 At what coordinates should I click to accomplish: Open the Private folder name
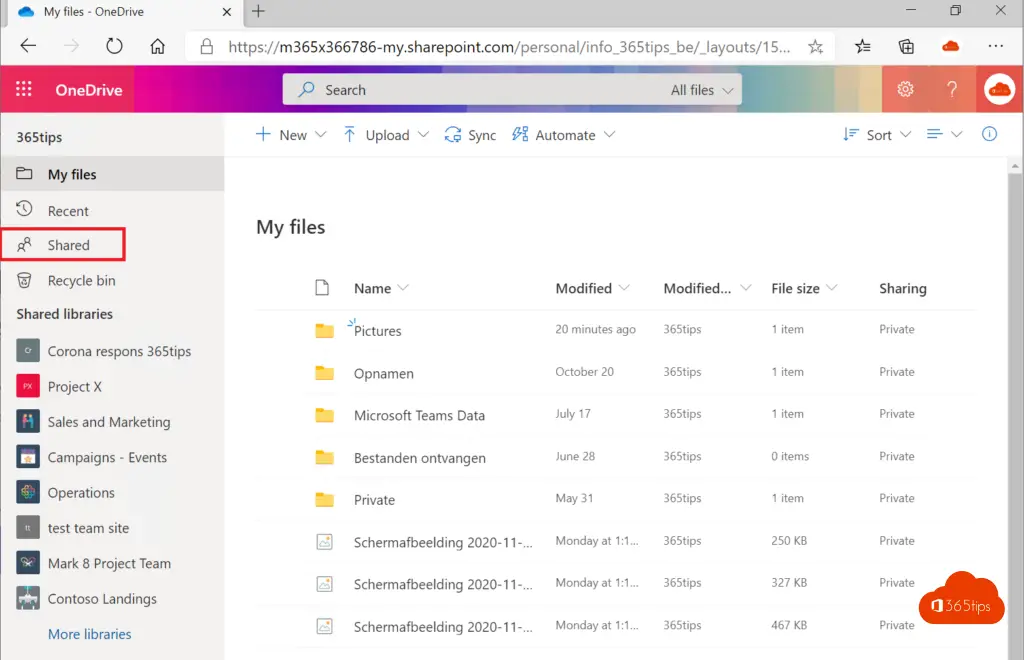[x=374, y=500]
